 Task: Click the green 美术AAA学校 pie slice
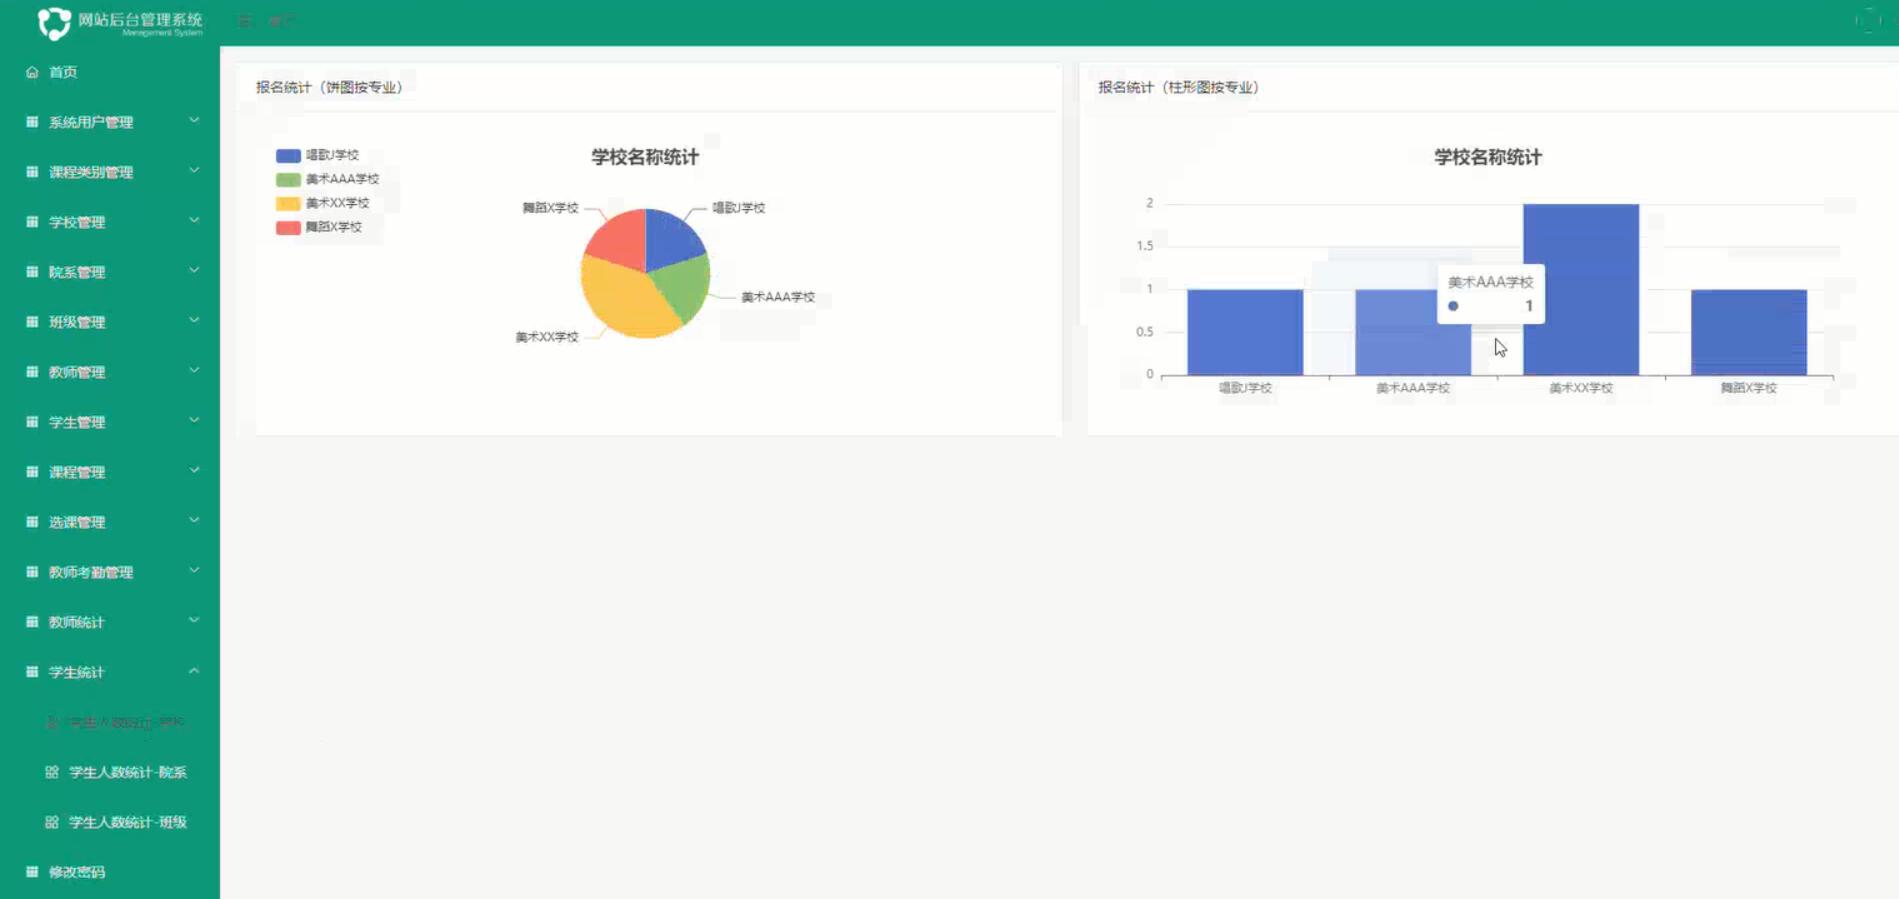pos(685,287)
